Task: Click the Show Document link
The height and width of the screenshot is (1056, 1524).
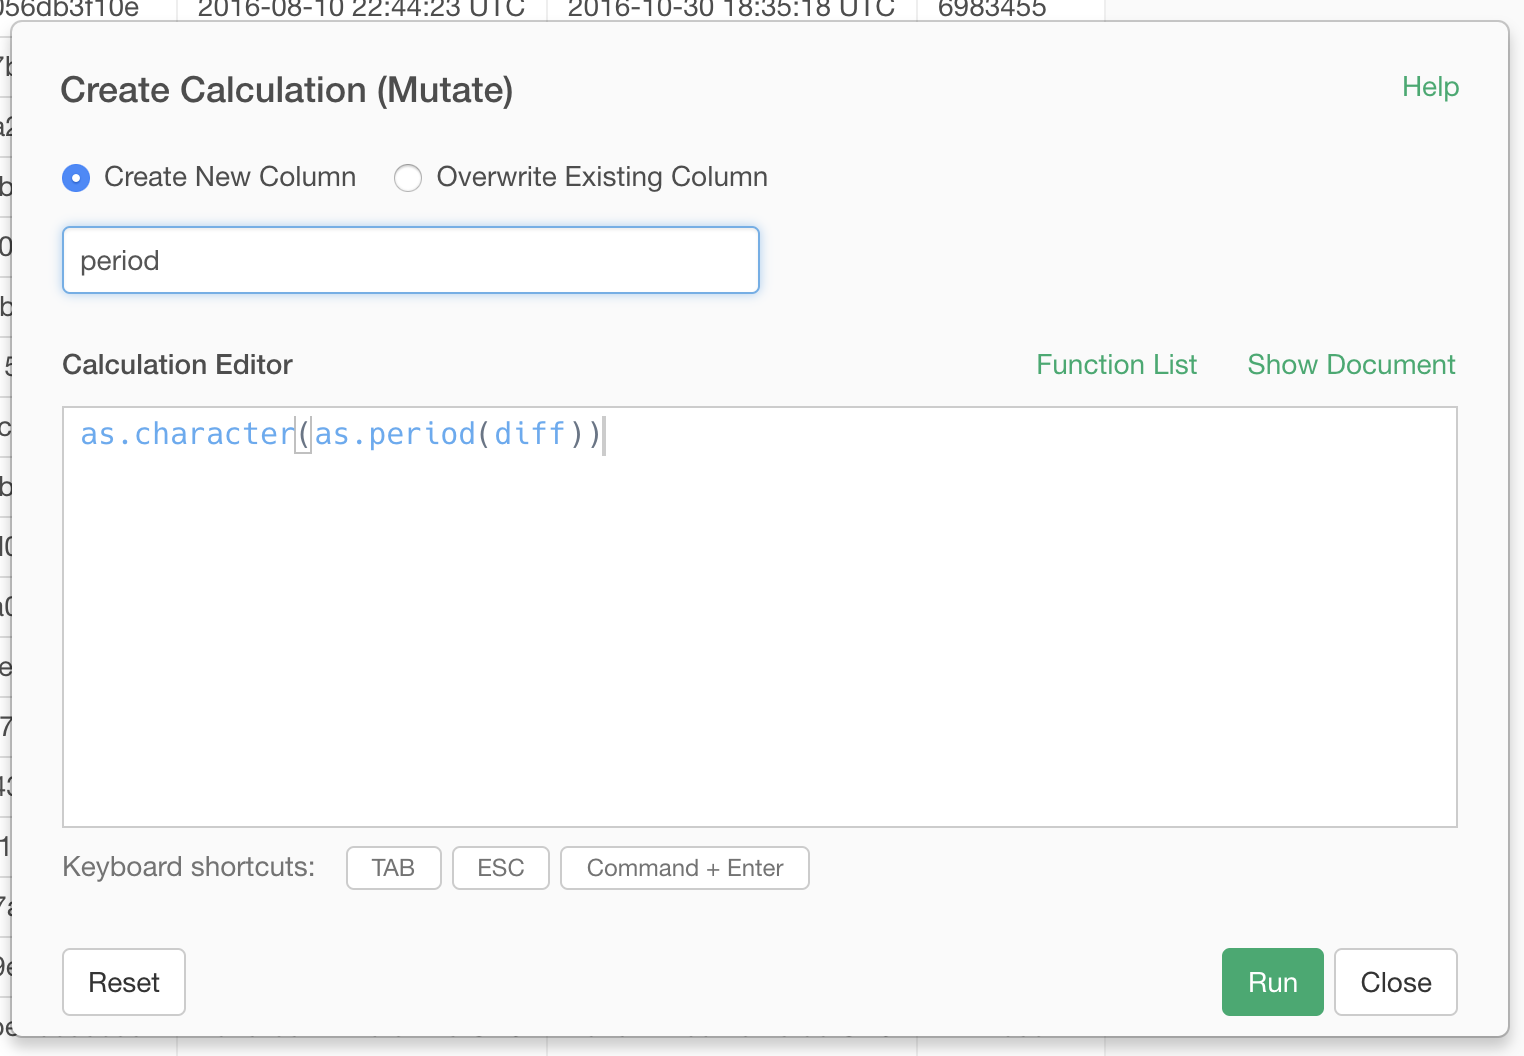Action: point(1350,365)
